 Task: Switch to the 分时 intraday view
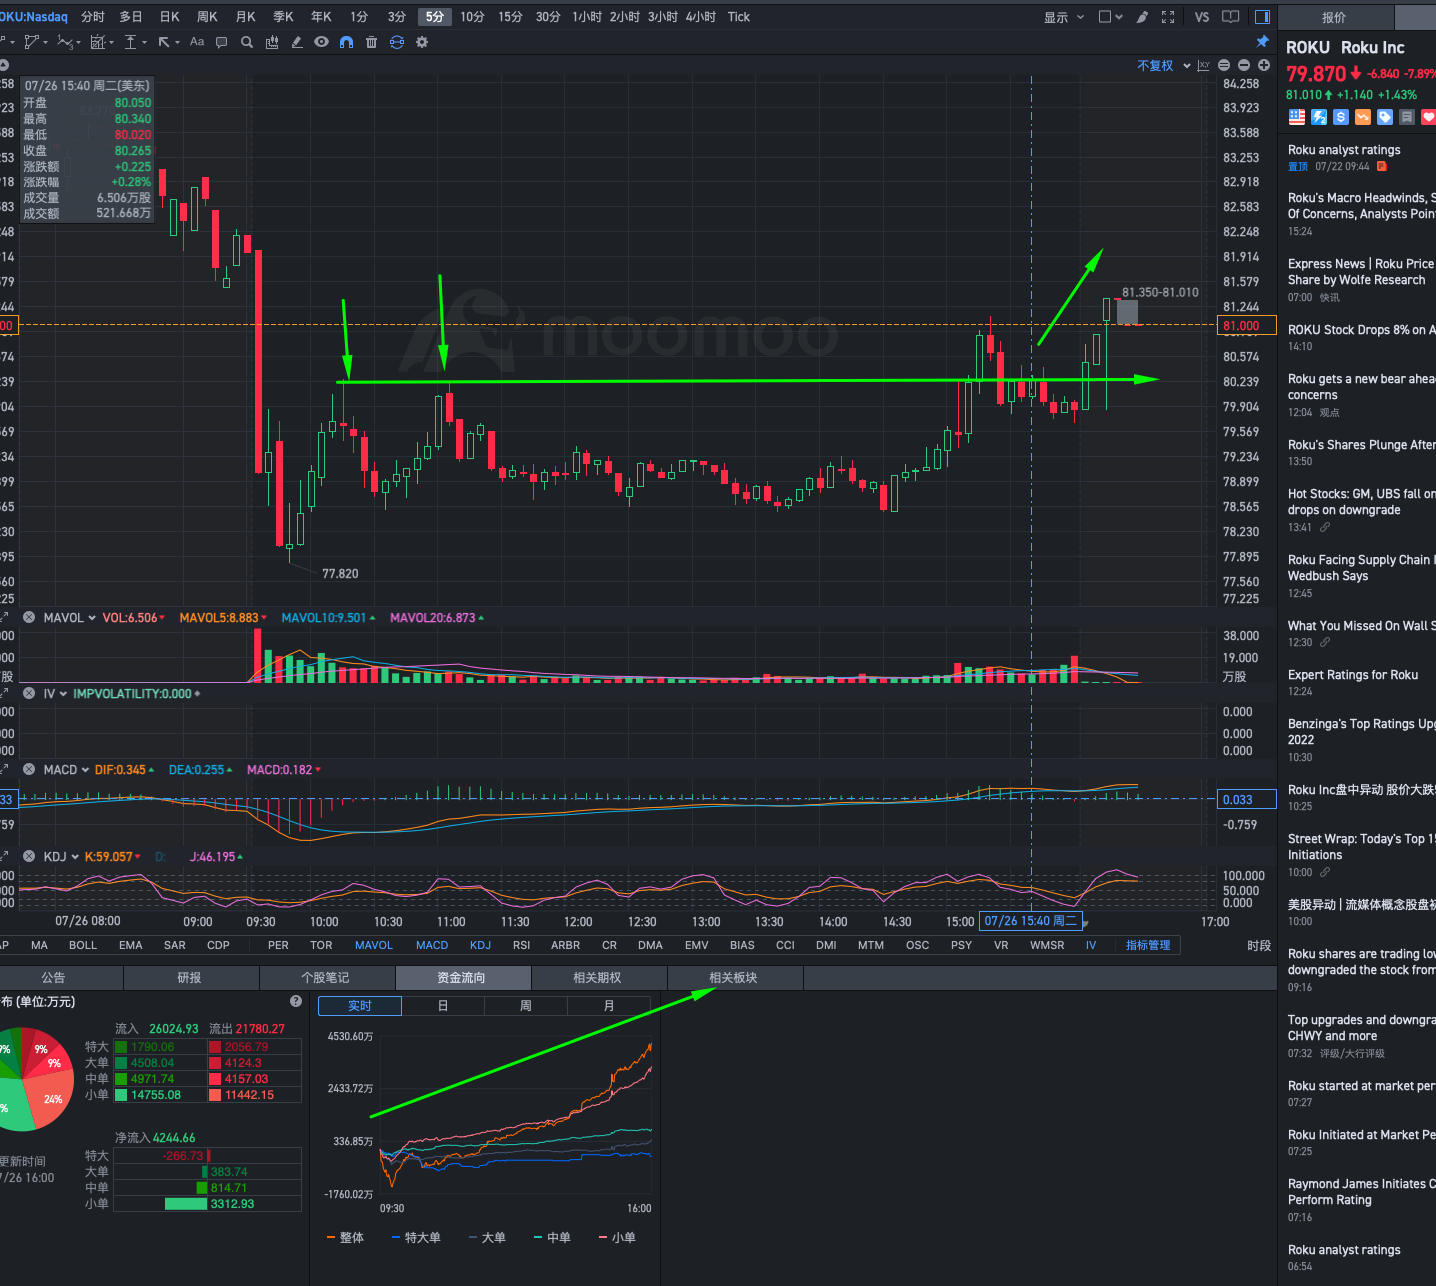click(x=93, y=17)
